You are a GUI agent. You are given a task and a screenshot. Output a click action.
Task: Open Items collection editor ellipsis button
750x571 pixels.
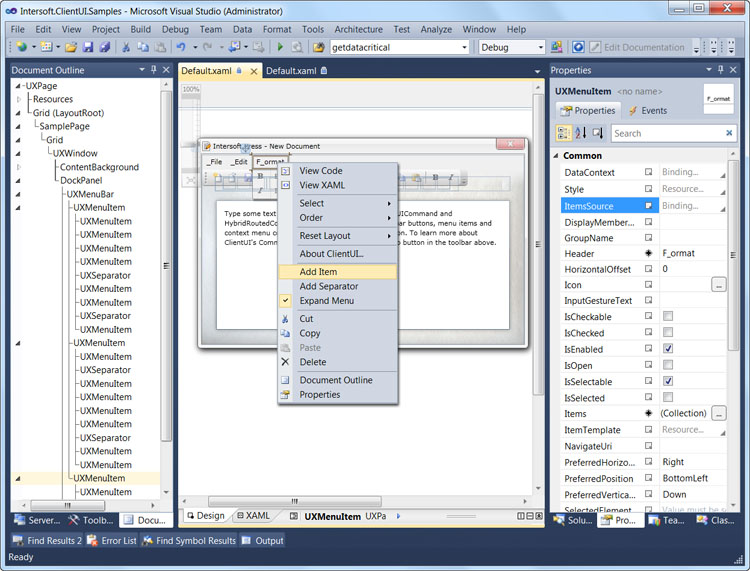pos(718,413)
